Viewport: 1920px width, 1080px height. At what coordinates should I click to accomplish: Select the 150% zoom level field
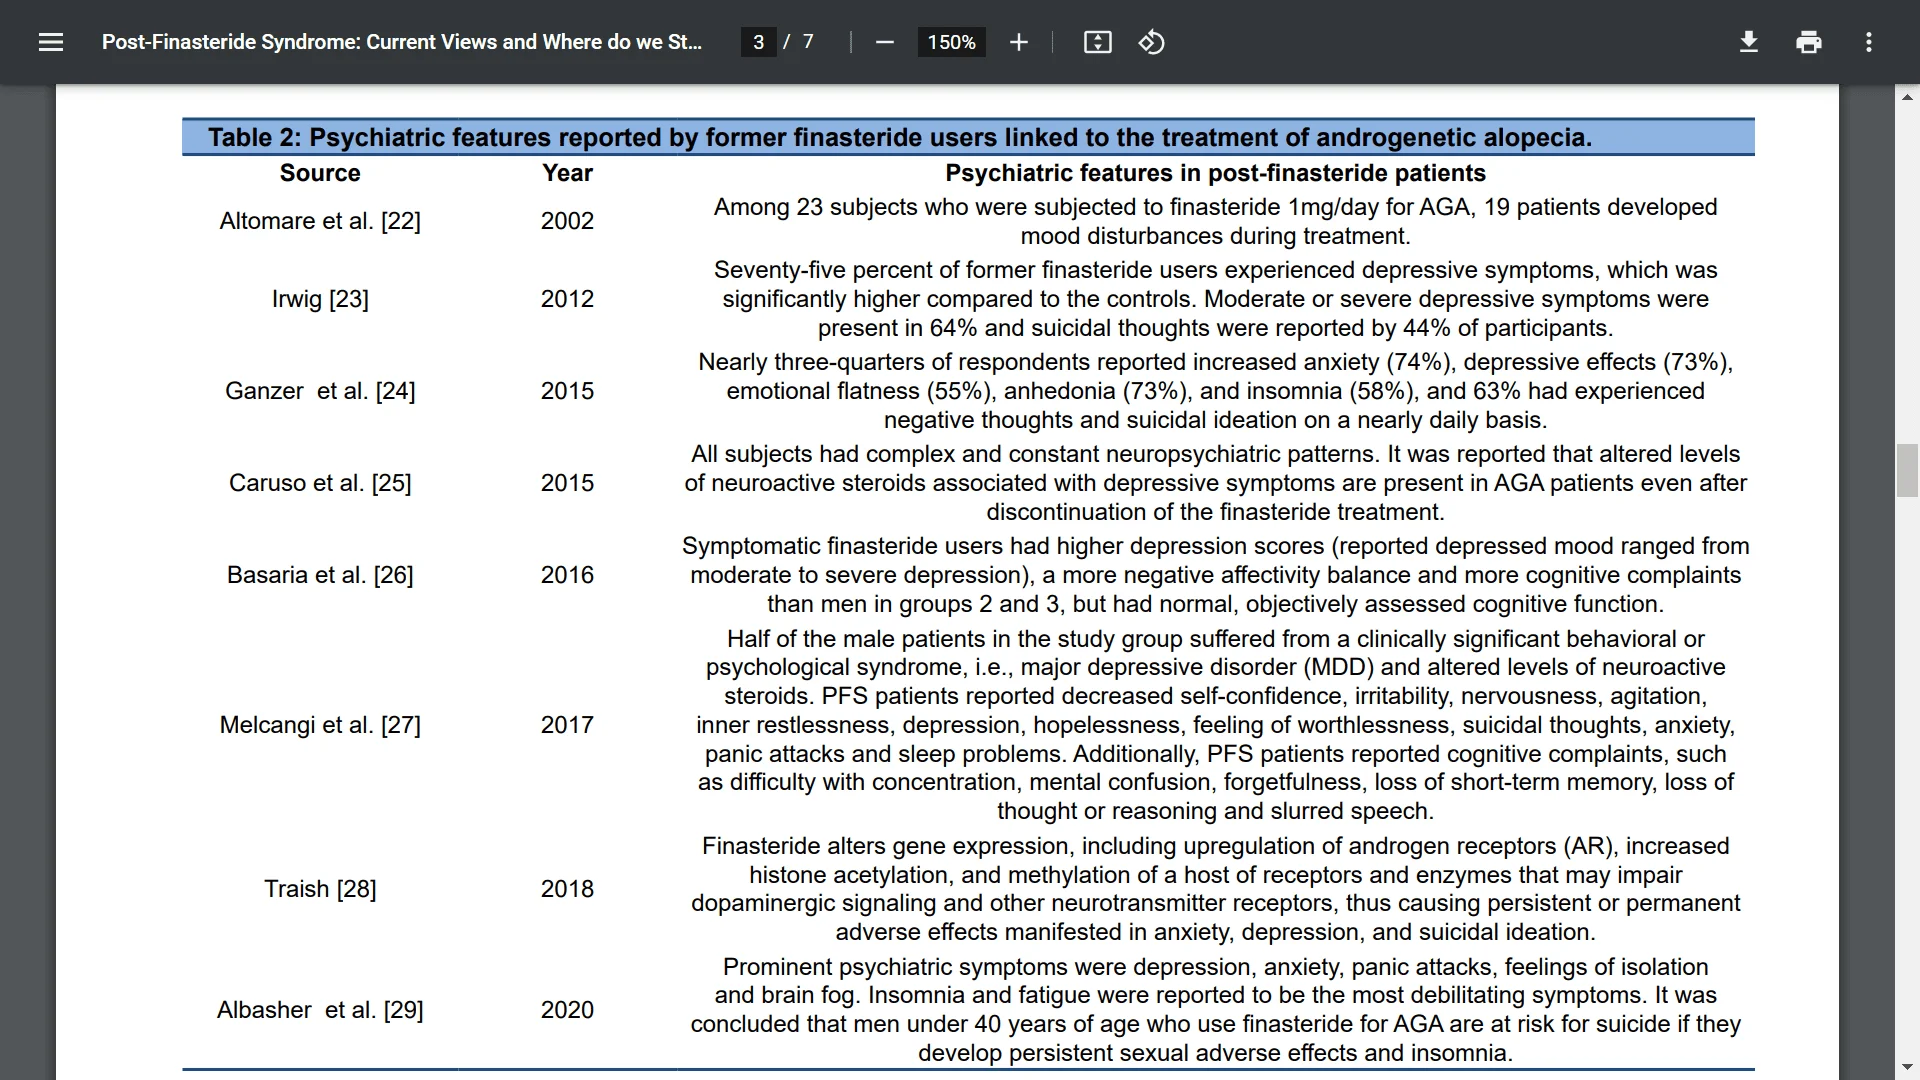pyautogui.click(x=951, y=42)
